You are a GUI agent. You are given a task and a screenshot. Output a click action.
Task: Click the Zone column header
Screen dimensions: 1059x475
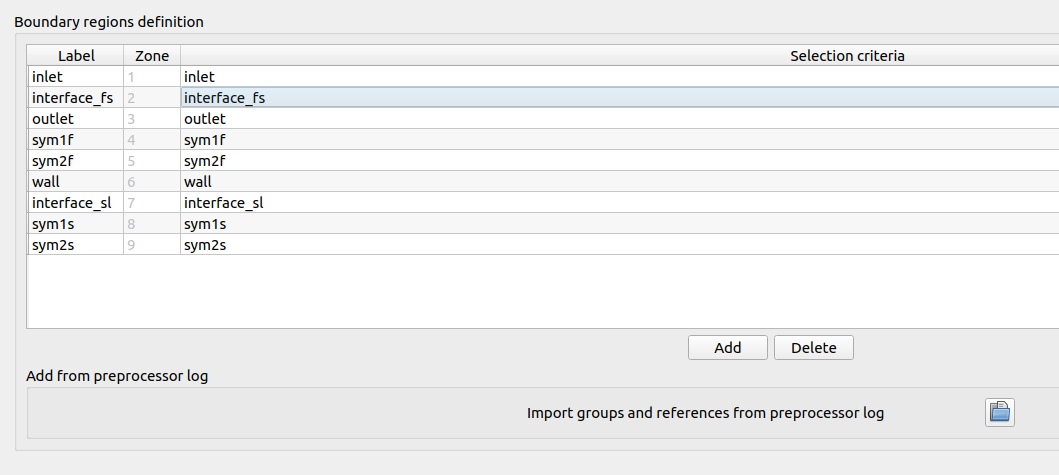[152, 56]
